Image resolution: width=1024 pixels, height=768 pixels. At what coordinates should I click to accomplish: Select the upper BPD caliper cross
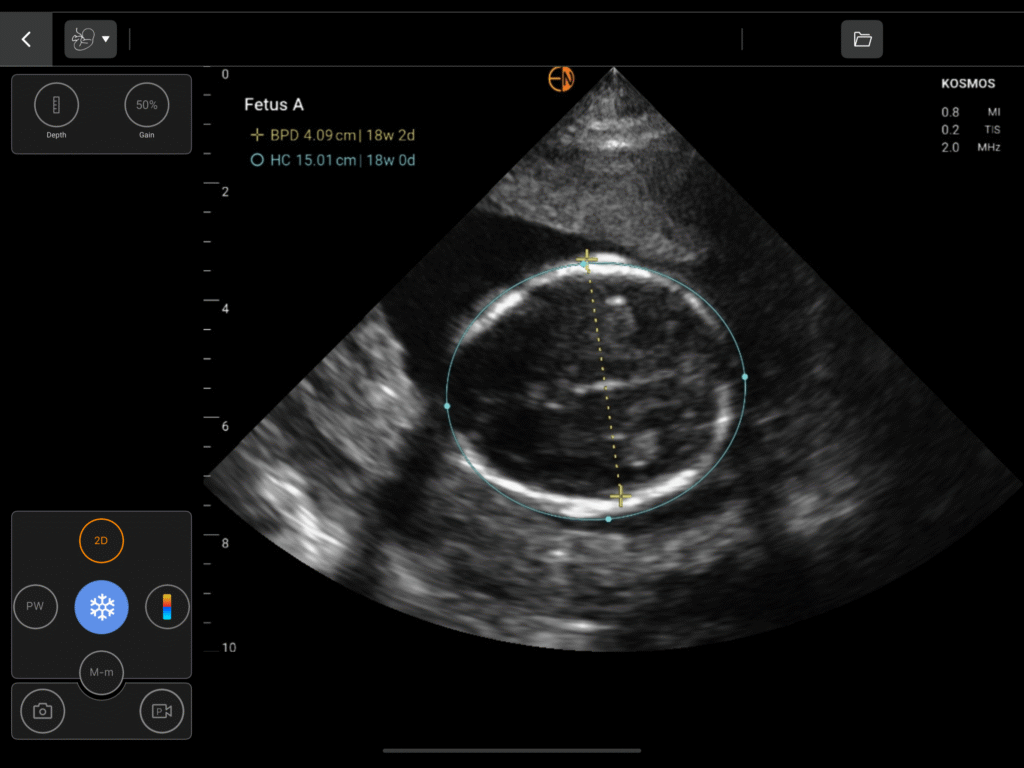pos(587,260)
